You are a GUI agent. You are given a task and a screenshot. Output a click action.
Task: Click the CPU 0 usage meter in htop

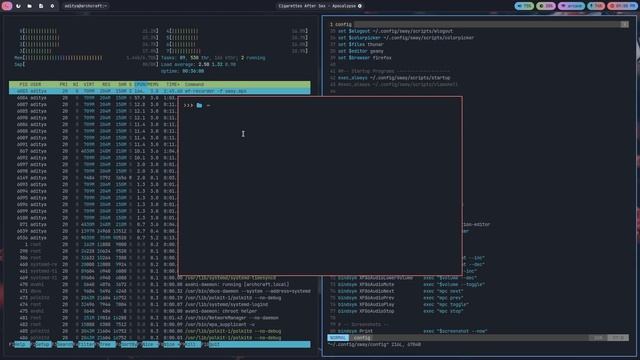[x=89, y=31]
